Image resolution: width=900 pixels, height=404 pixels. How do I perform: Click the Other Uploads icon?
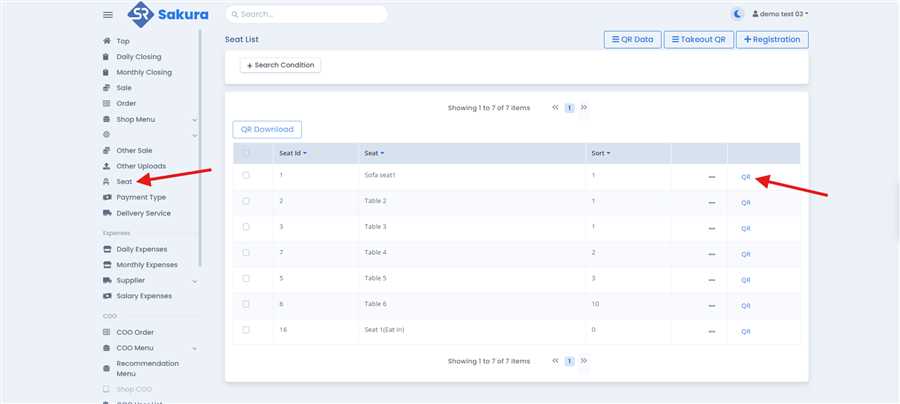pos(106,166)
